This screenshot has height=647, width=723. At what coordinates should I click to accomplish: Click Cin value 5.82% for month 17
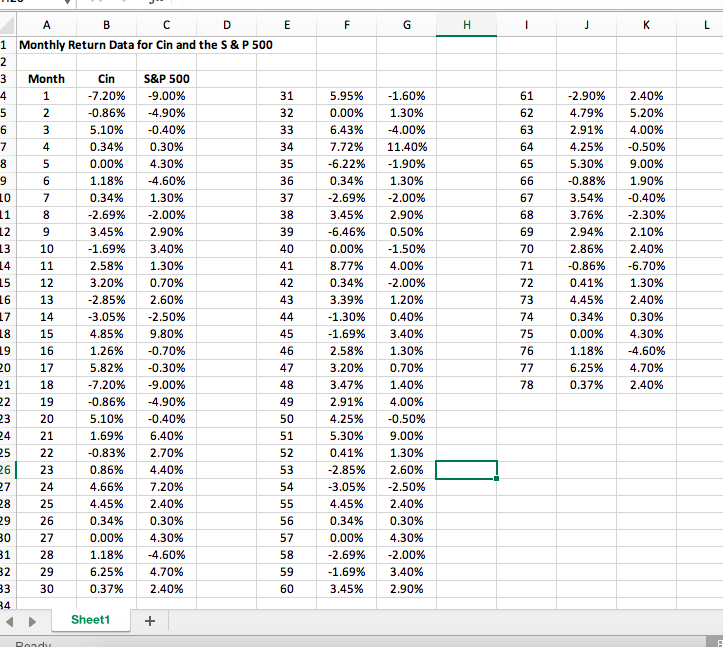[x=107, y=368]
